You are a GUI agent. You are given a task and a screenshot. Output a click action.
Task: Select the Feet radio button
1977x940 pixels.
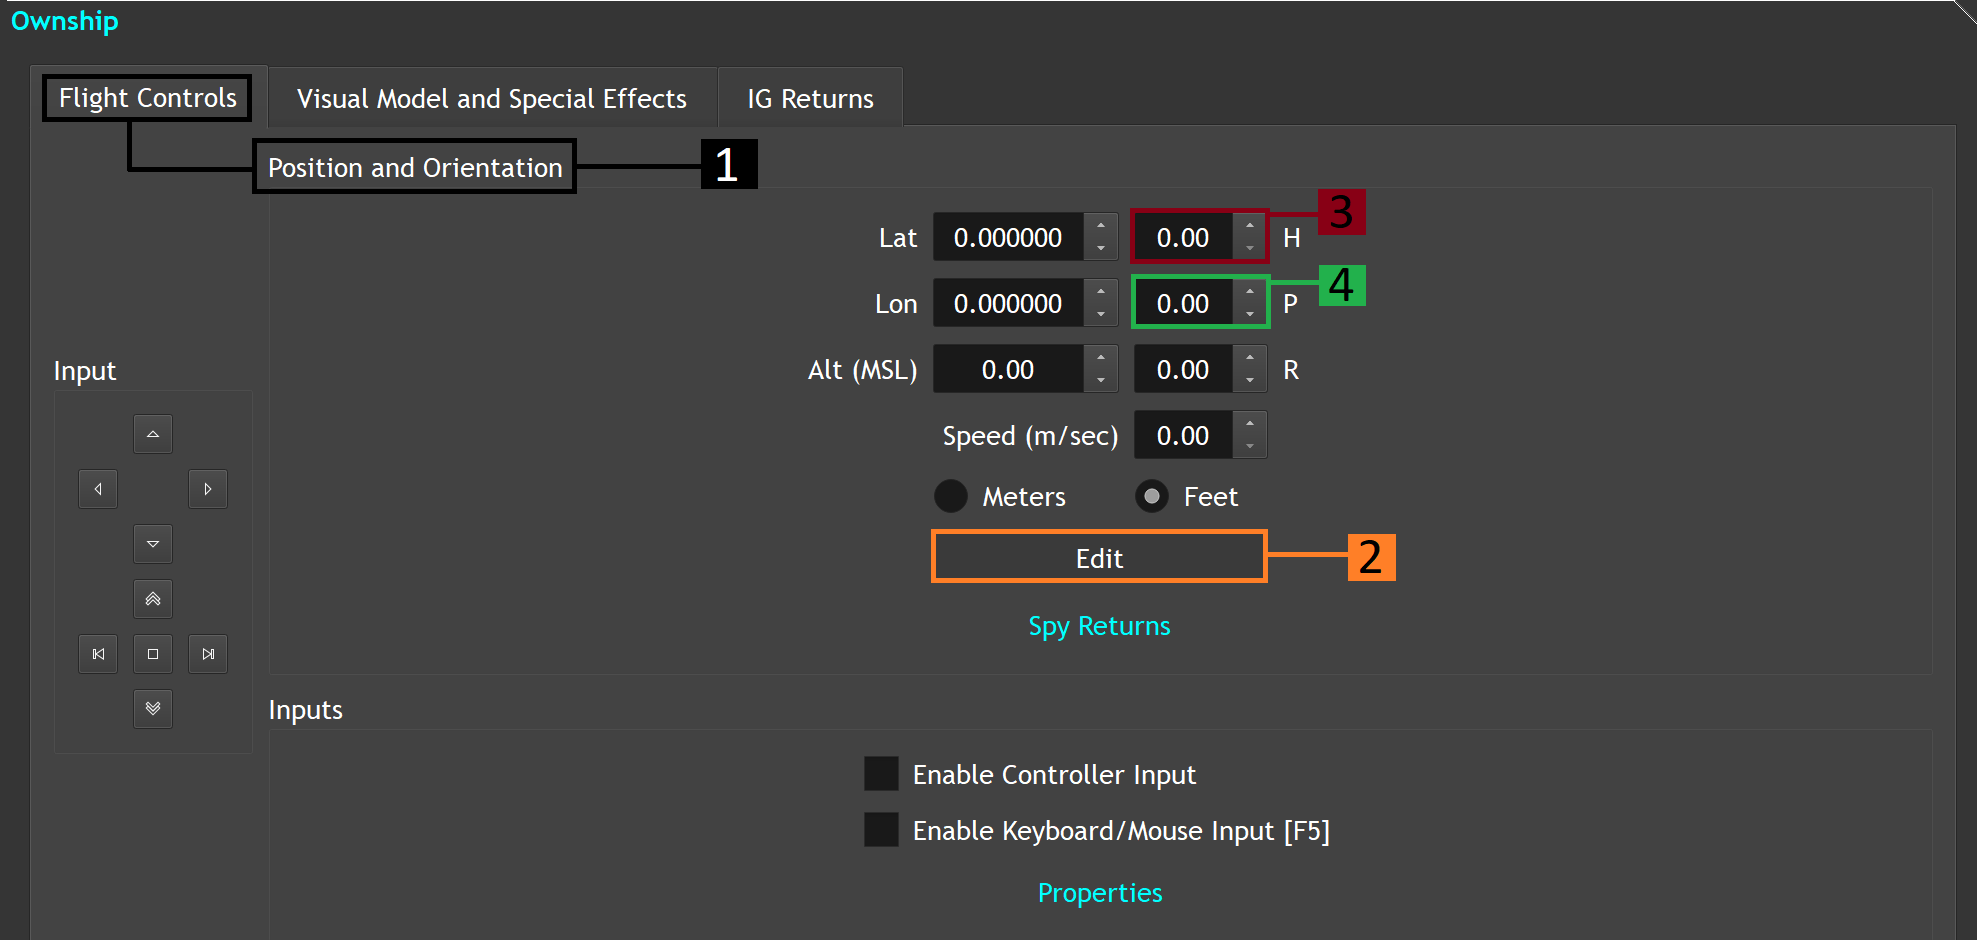1152,496
